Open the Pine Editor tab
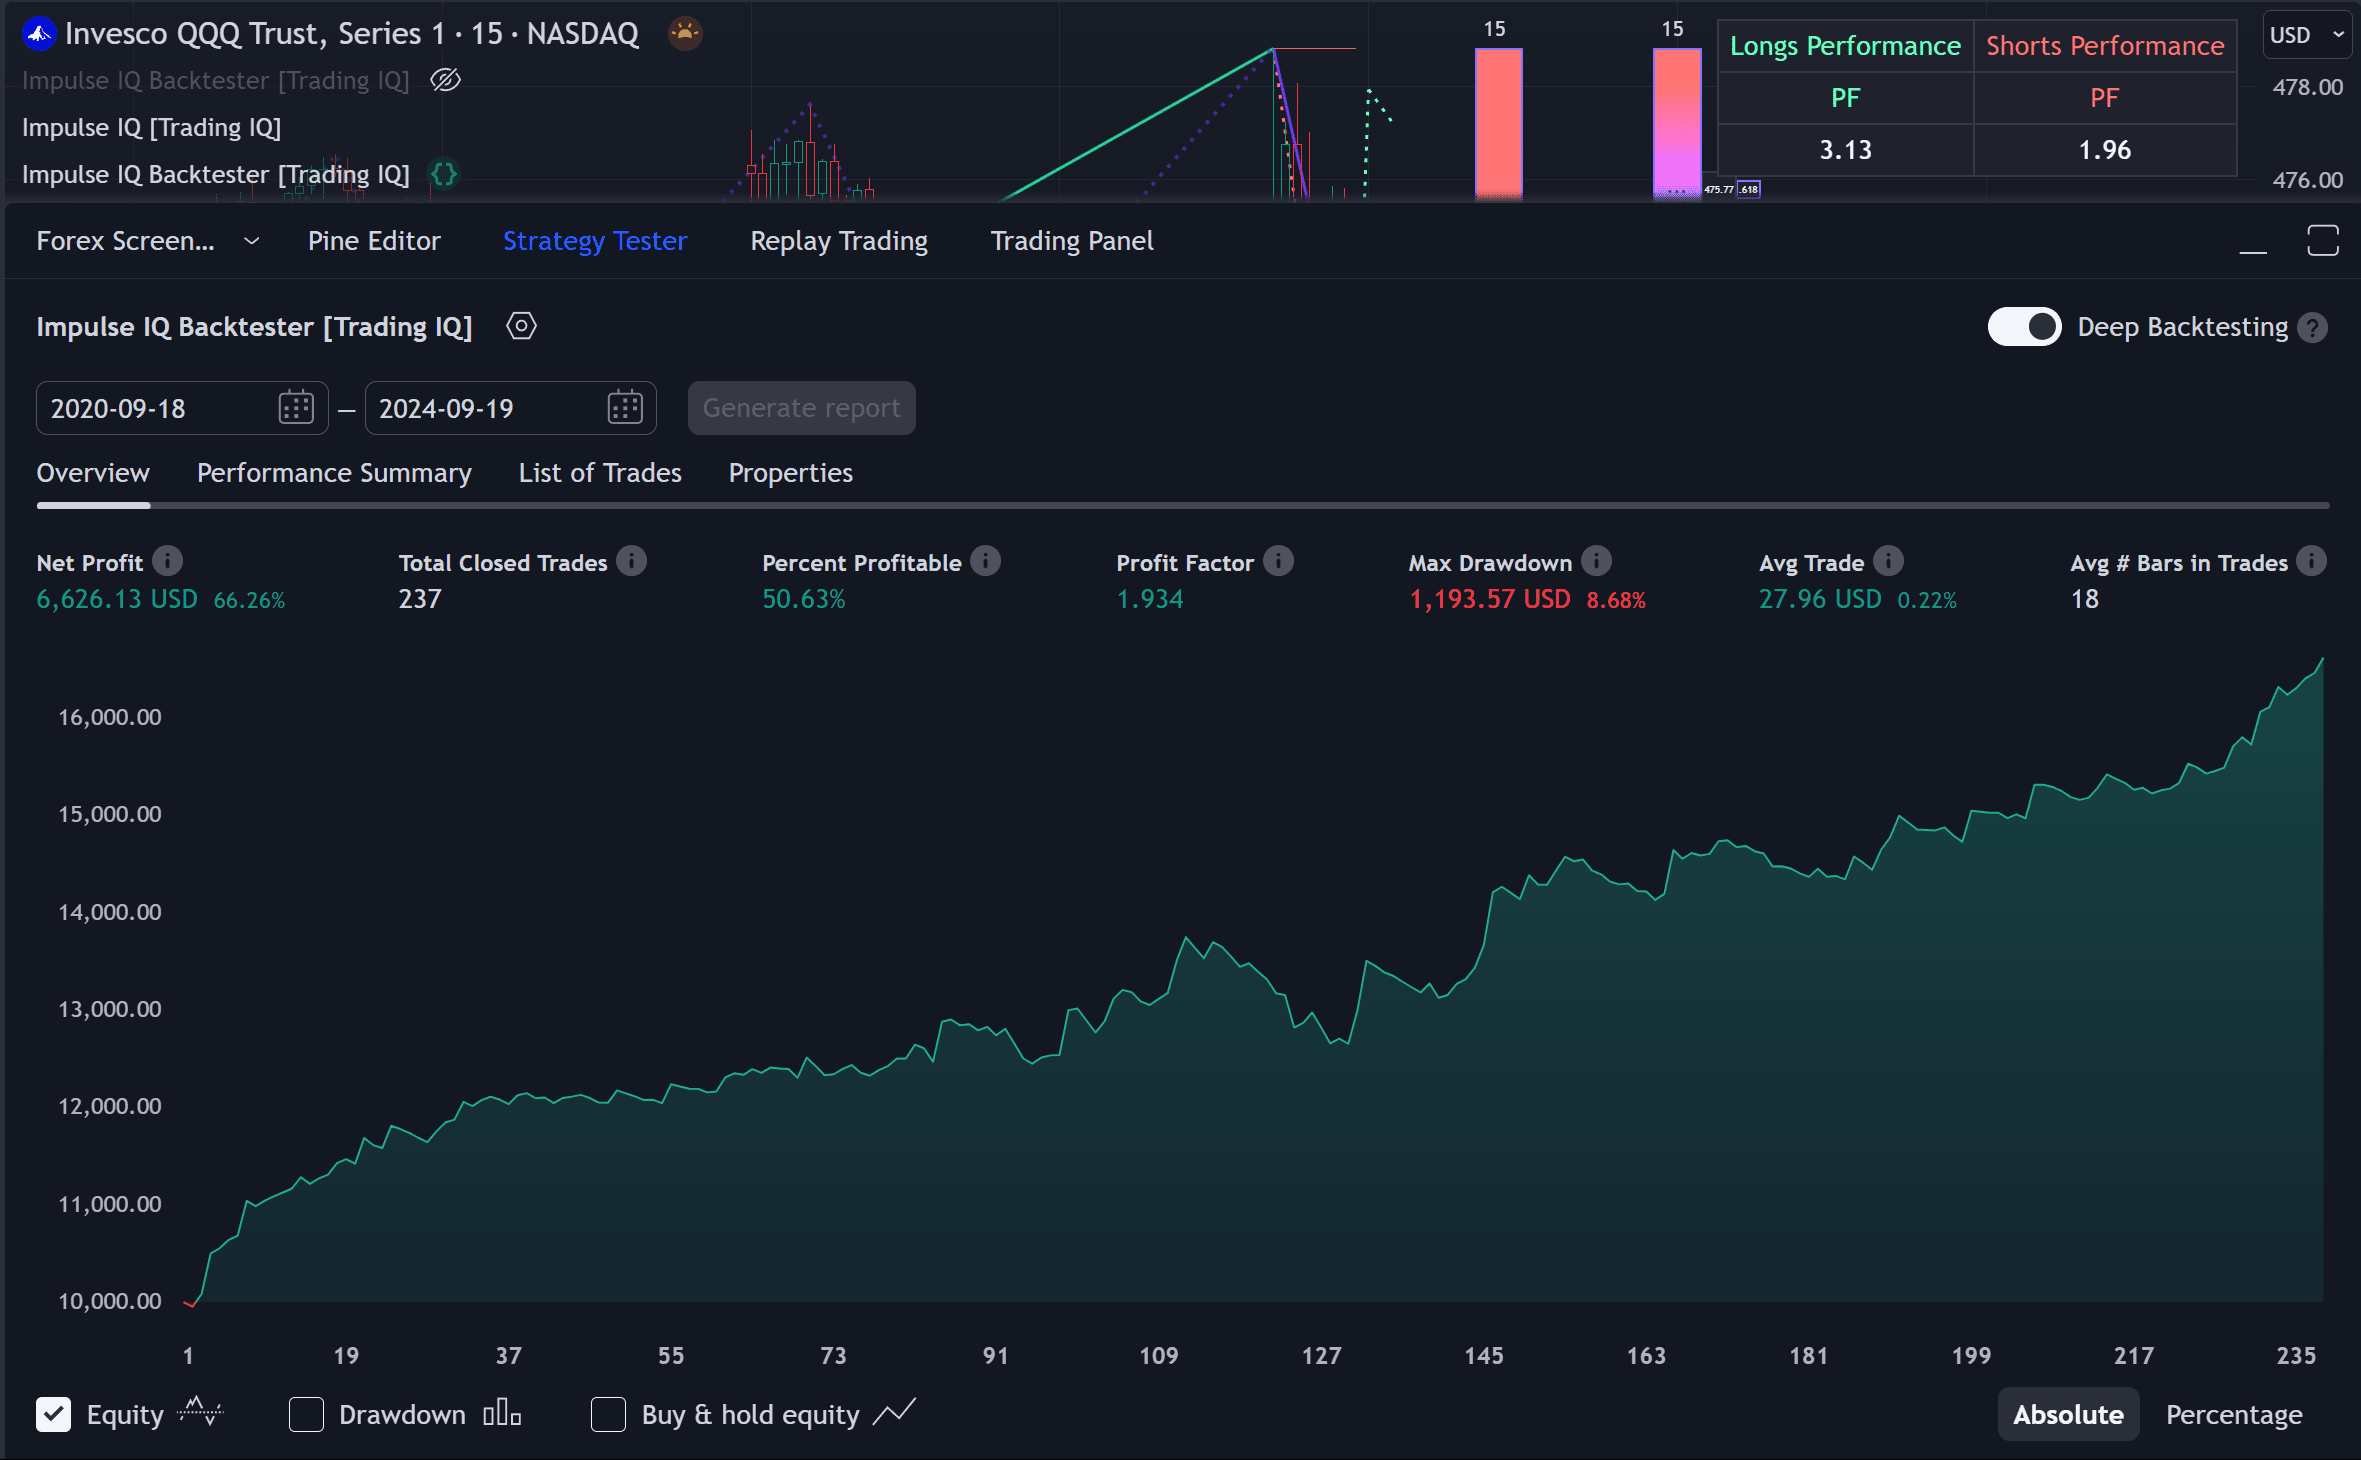This screenshot has width=2361, height=1460. coord(374,241)
